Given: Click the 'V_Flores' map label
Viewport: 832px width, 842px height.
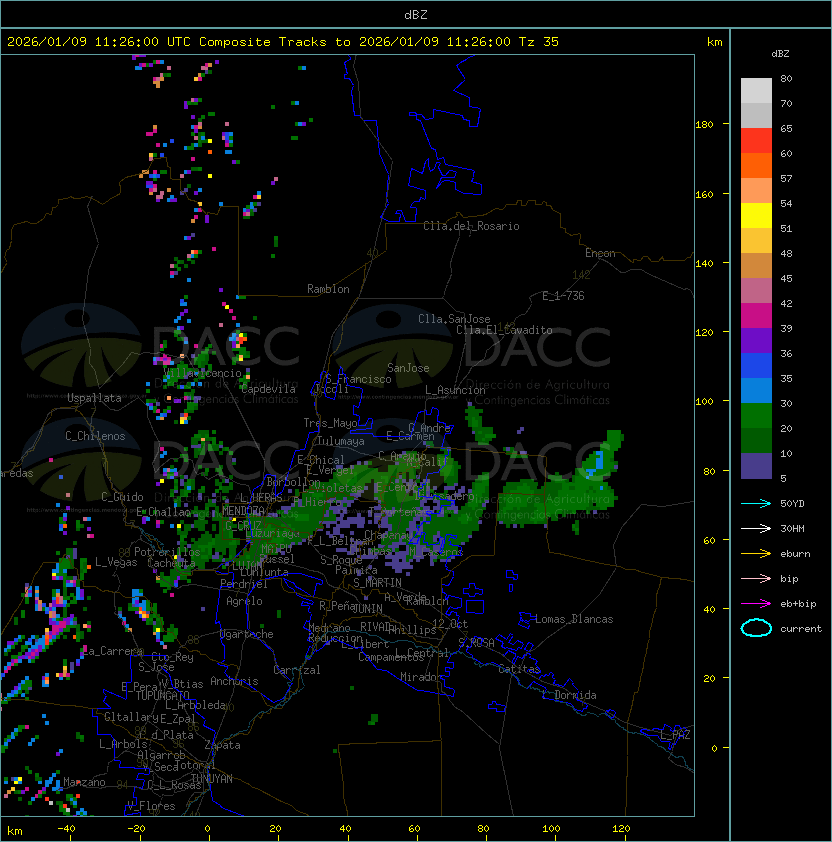Looking at the screenshot, I should tap(151, 806).
